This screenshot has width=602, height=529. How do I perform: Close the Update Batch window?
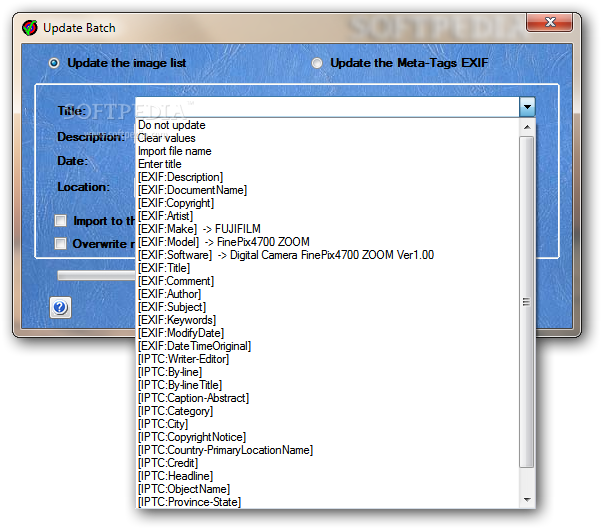tap(550, 22)
